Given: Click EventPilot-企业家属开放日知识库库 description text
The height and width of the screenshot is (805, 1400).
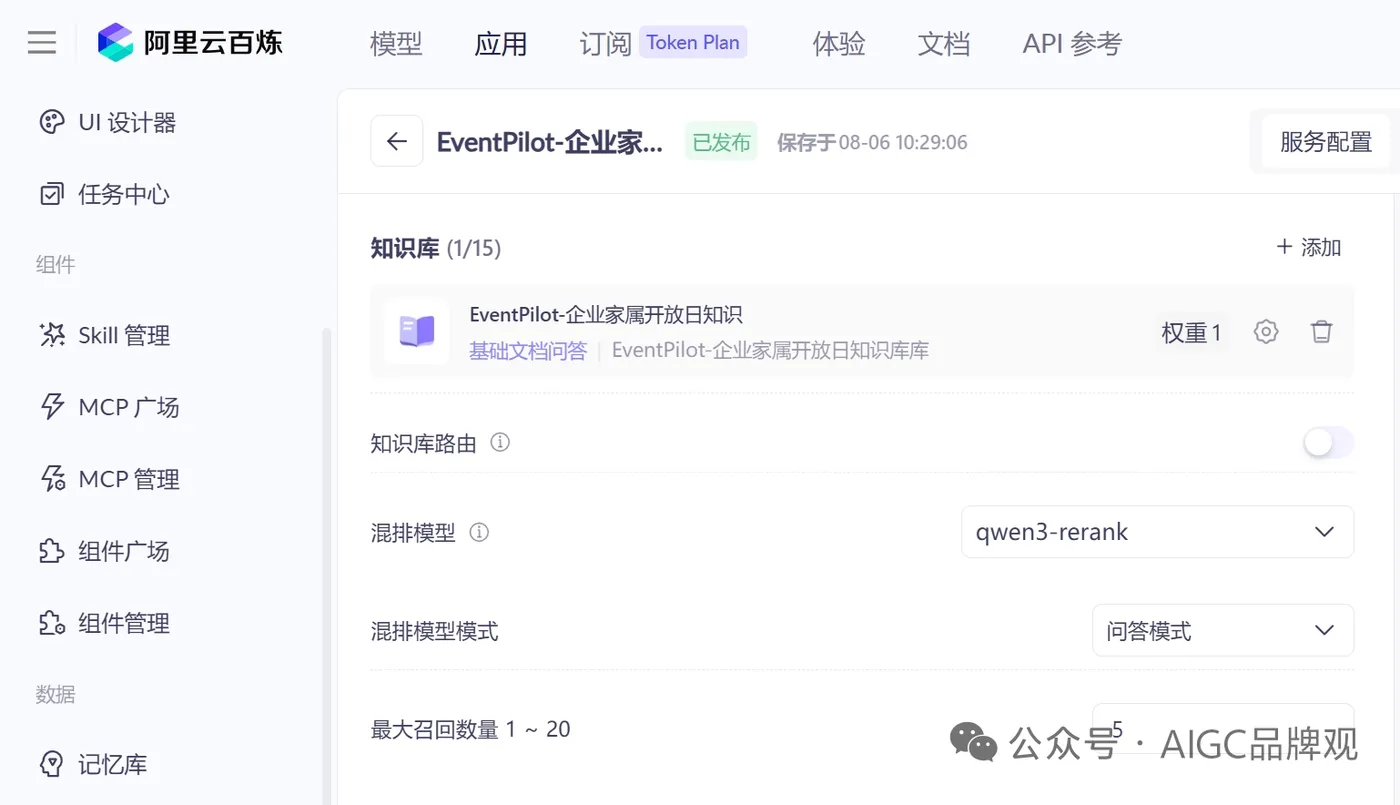Looking at the screenshot, I should 770,351.
